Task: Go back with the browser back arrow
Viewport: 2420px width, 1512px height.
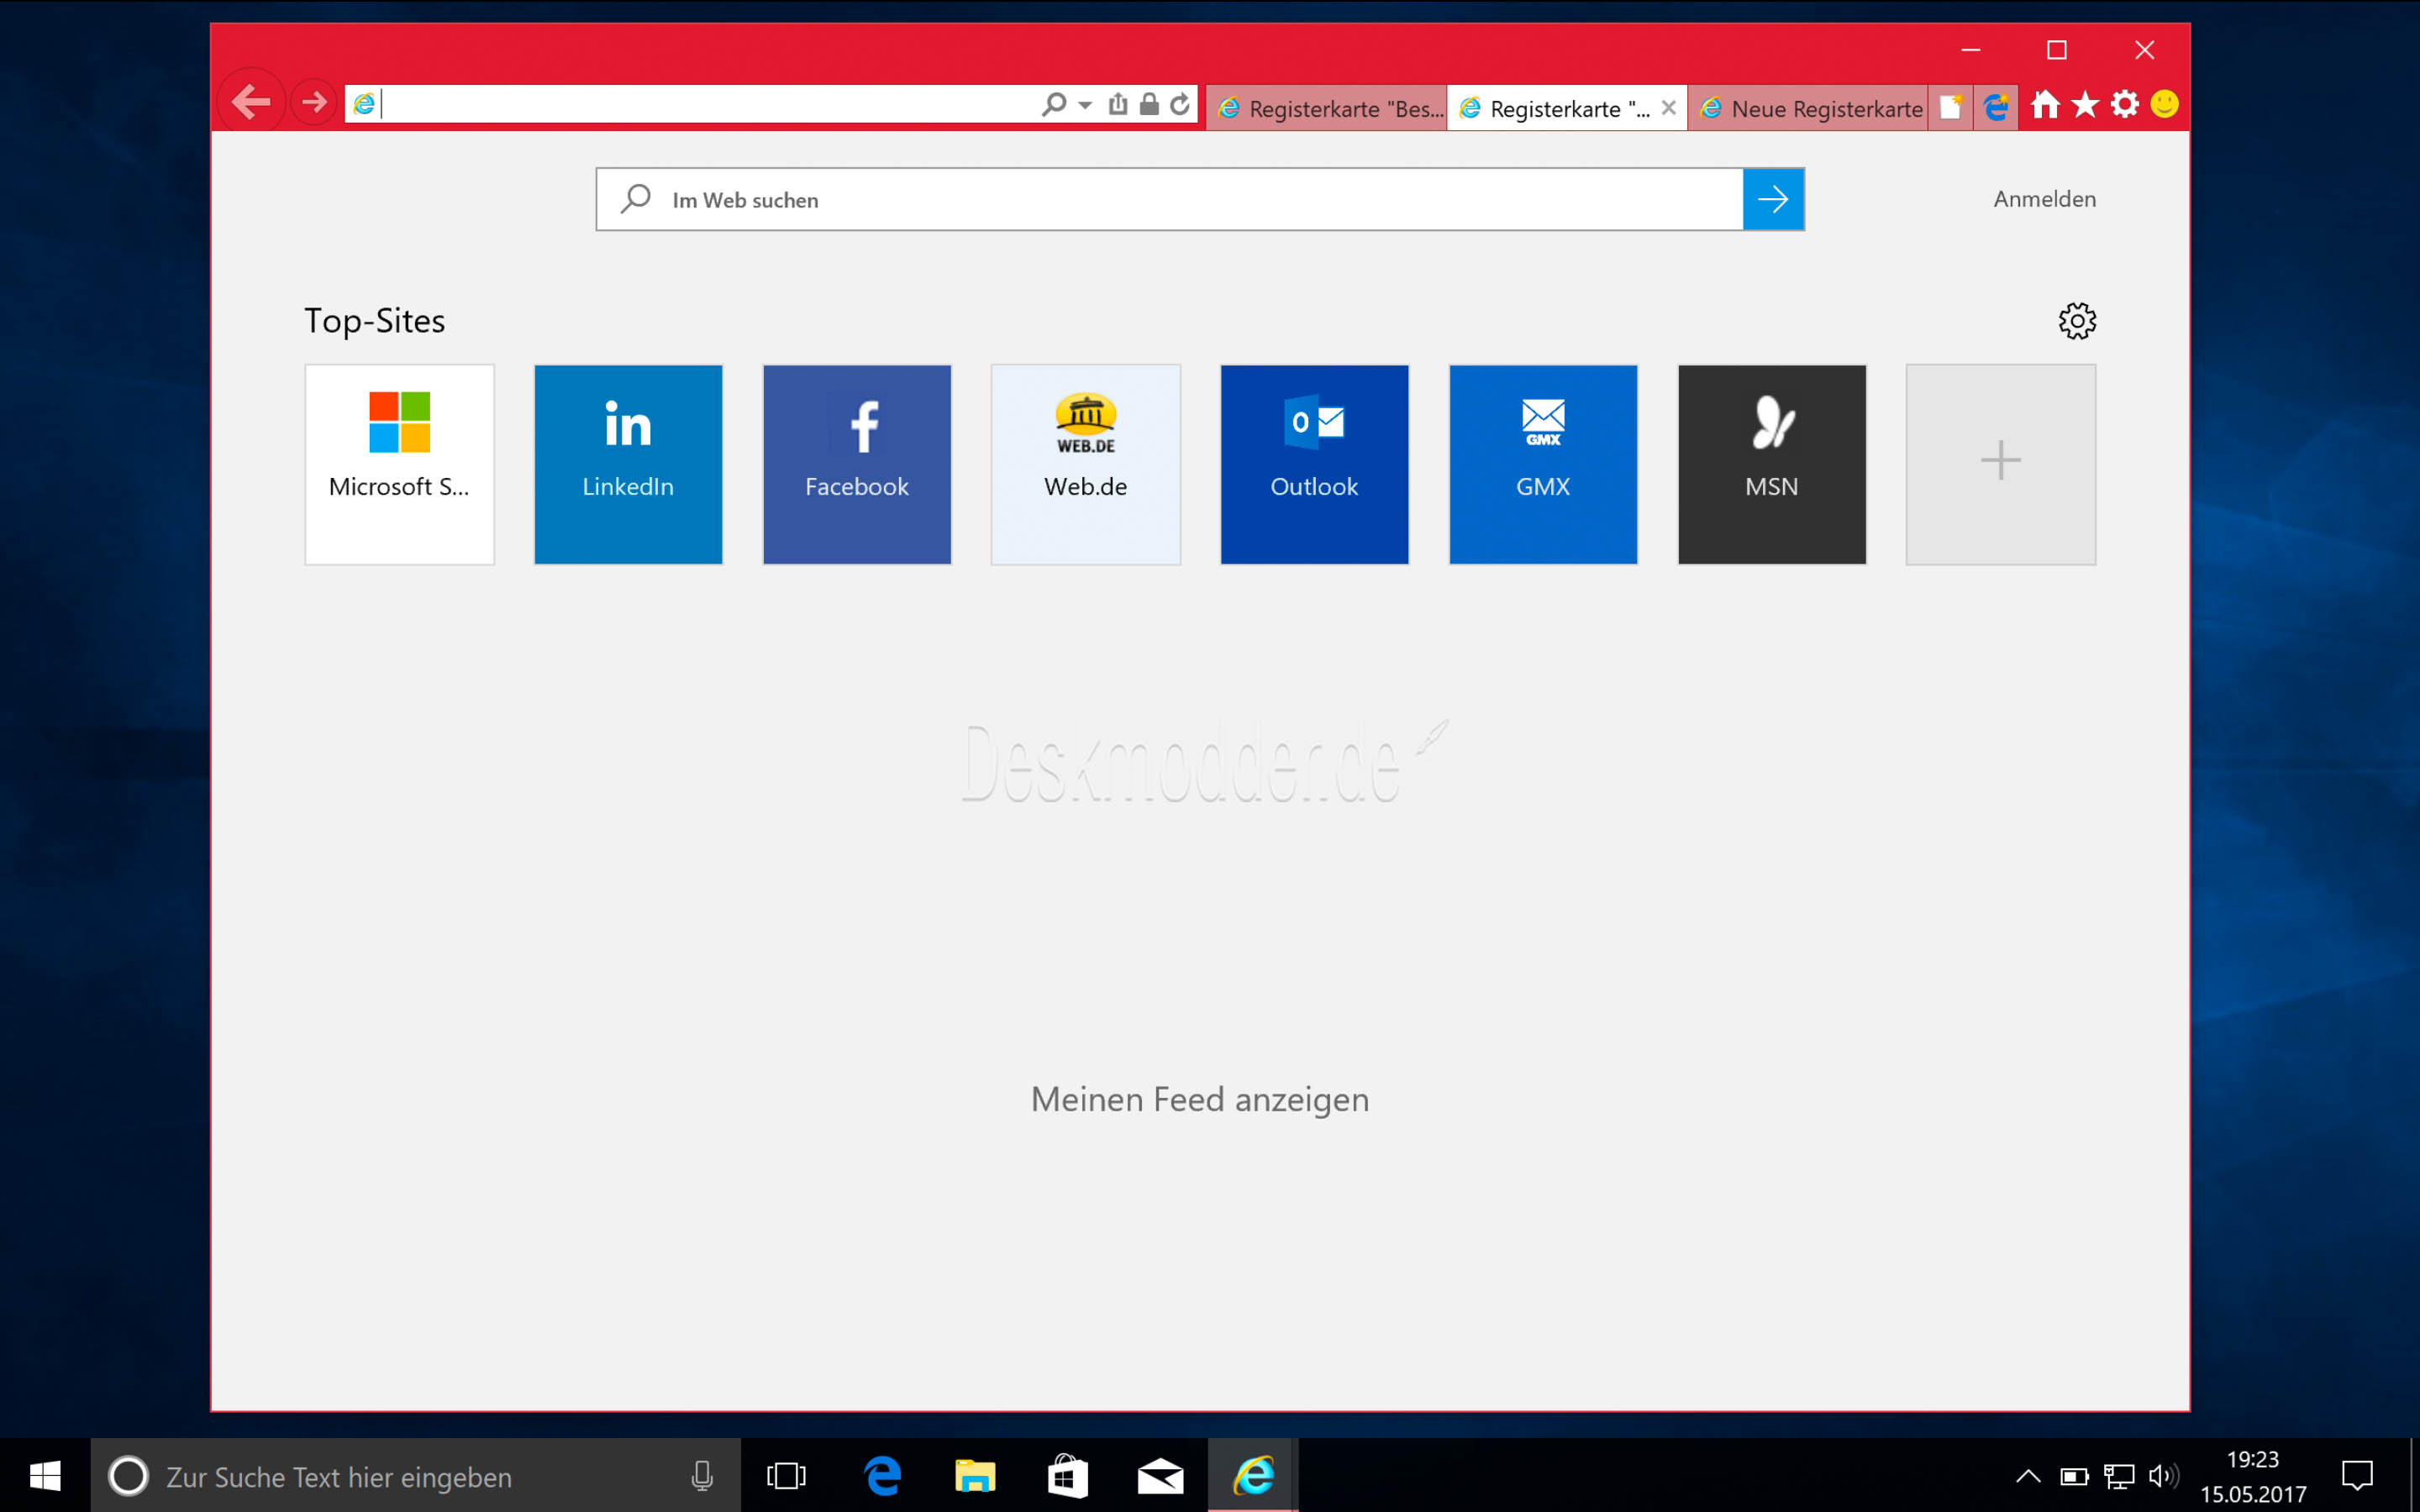Action: pos(251,102)
